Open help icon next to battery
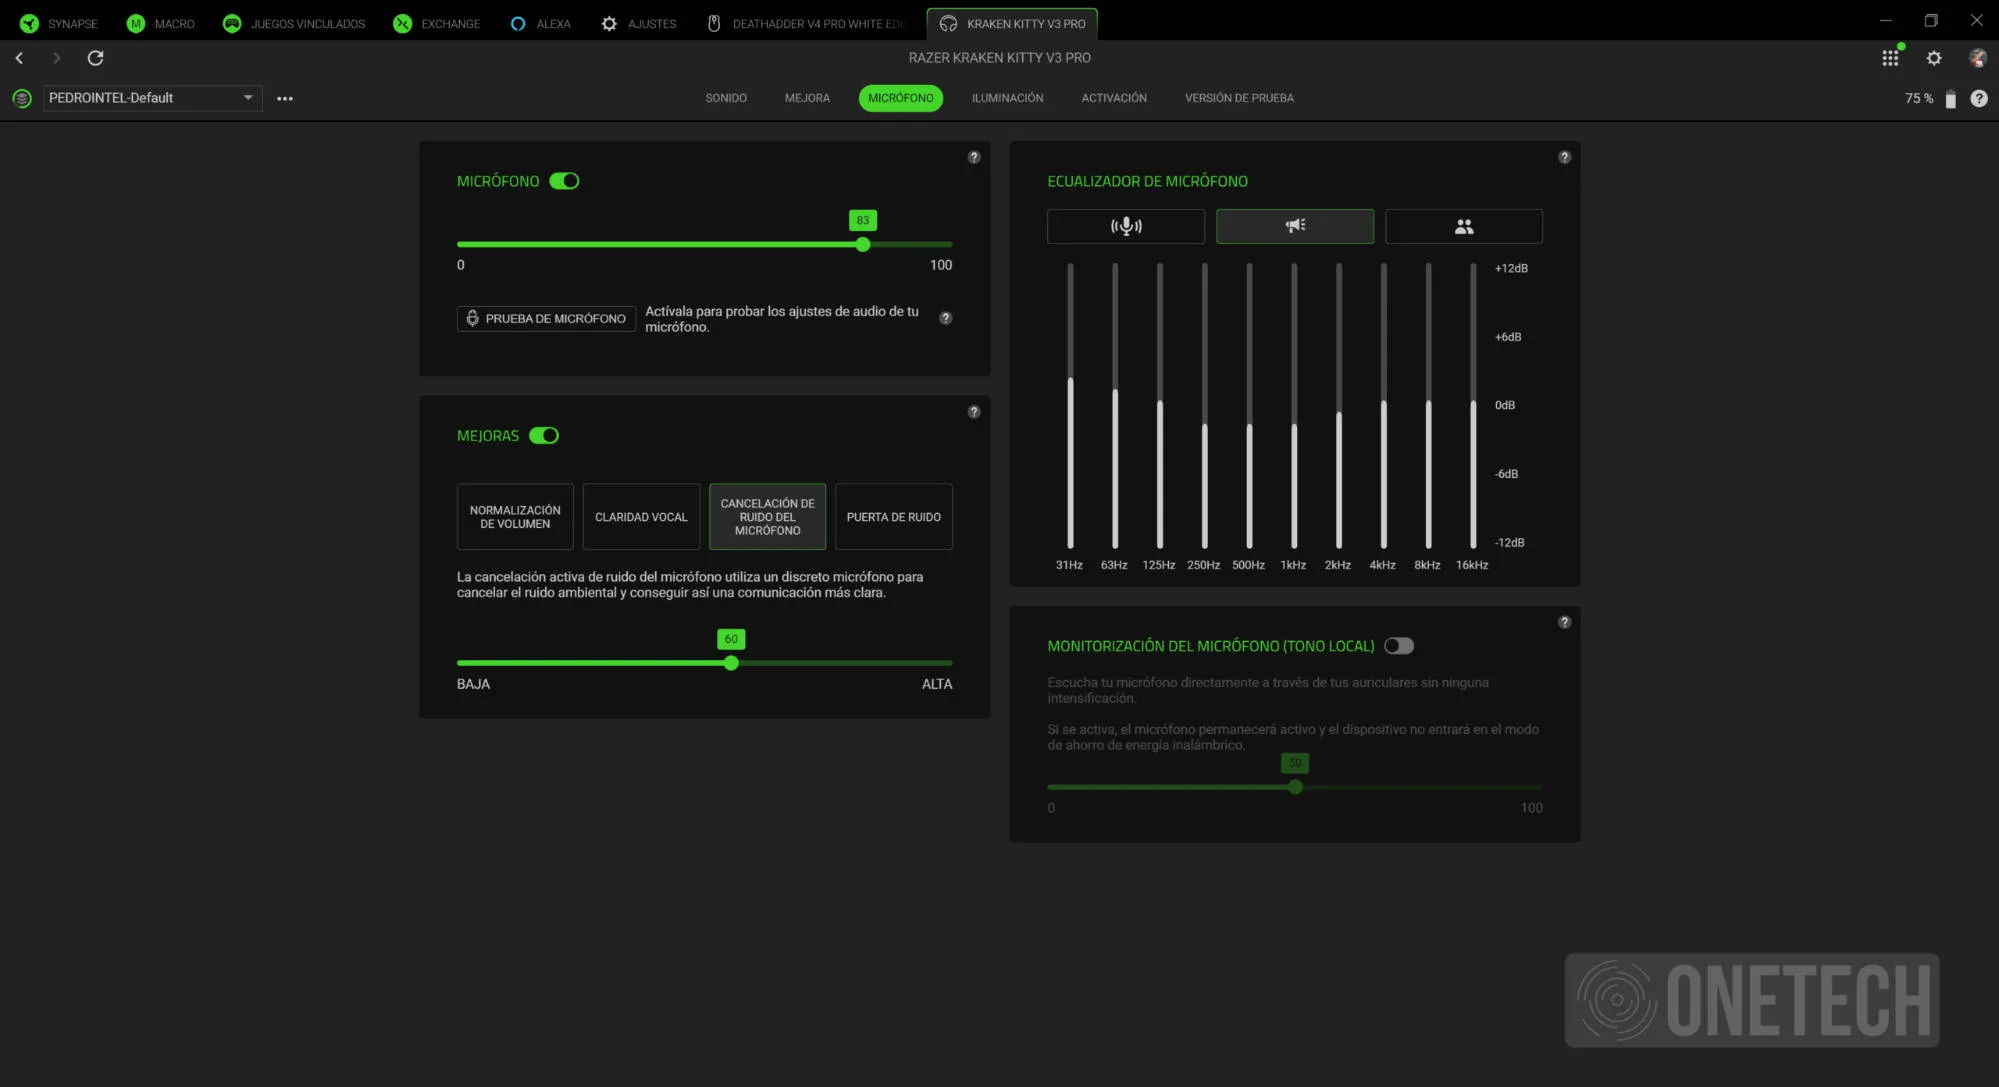The height and width of the screenshot is (1087, 1999). click(x=1979, y=98)
